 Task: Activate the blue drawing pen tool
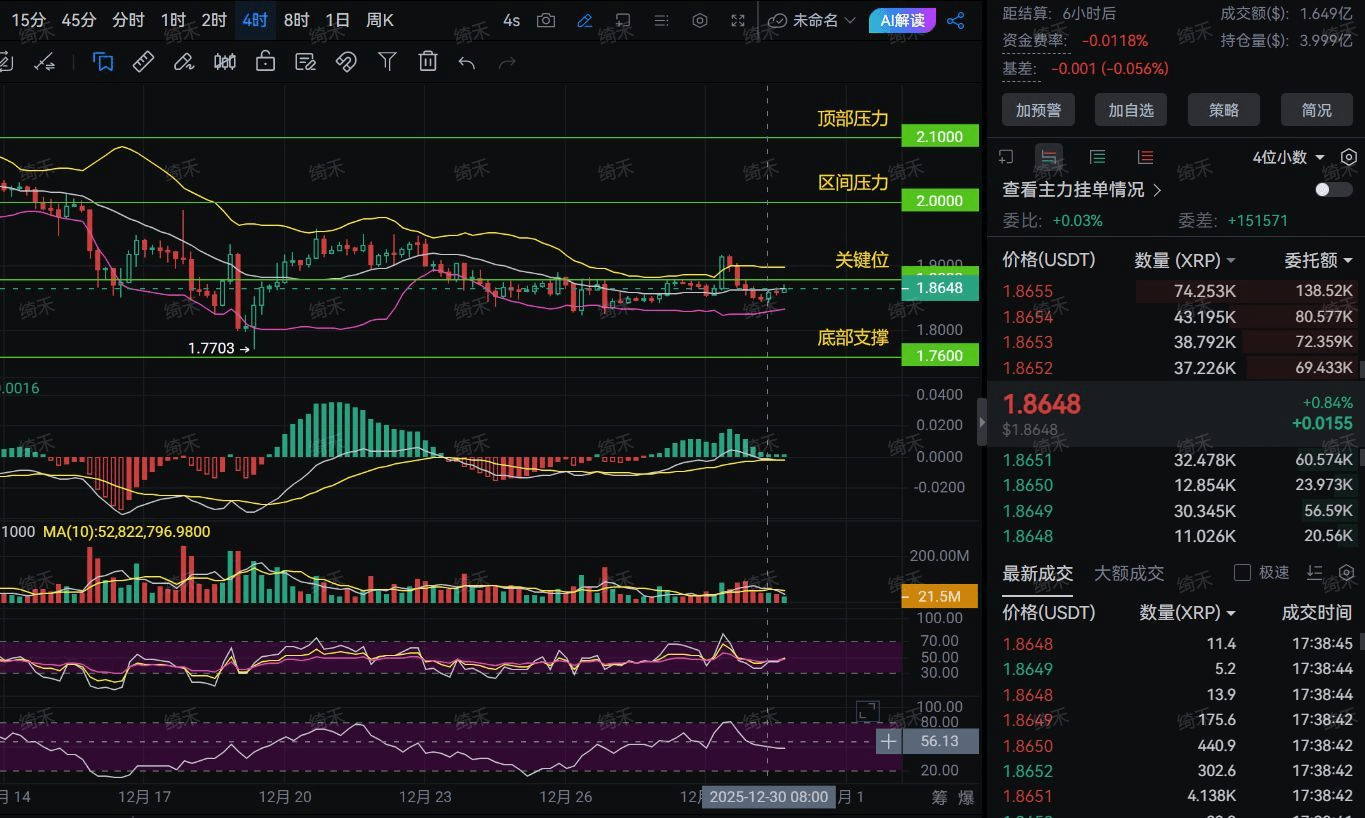tap(585, 20)
